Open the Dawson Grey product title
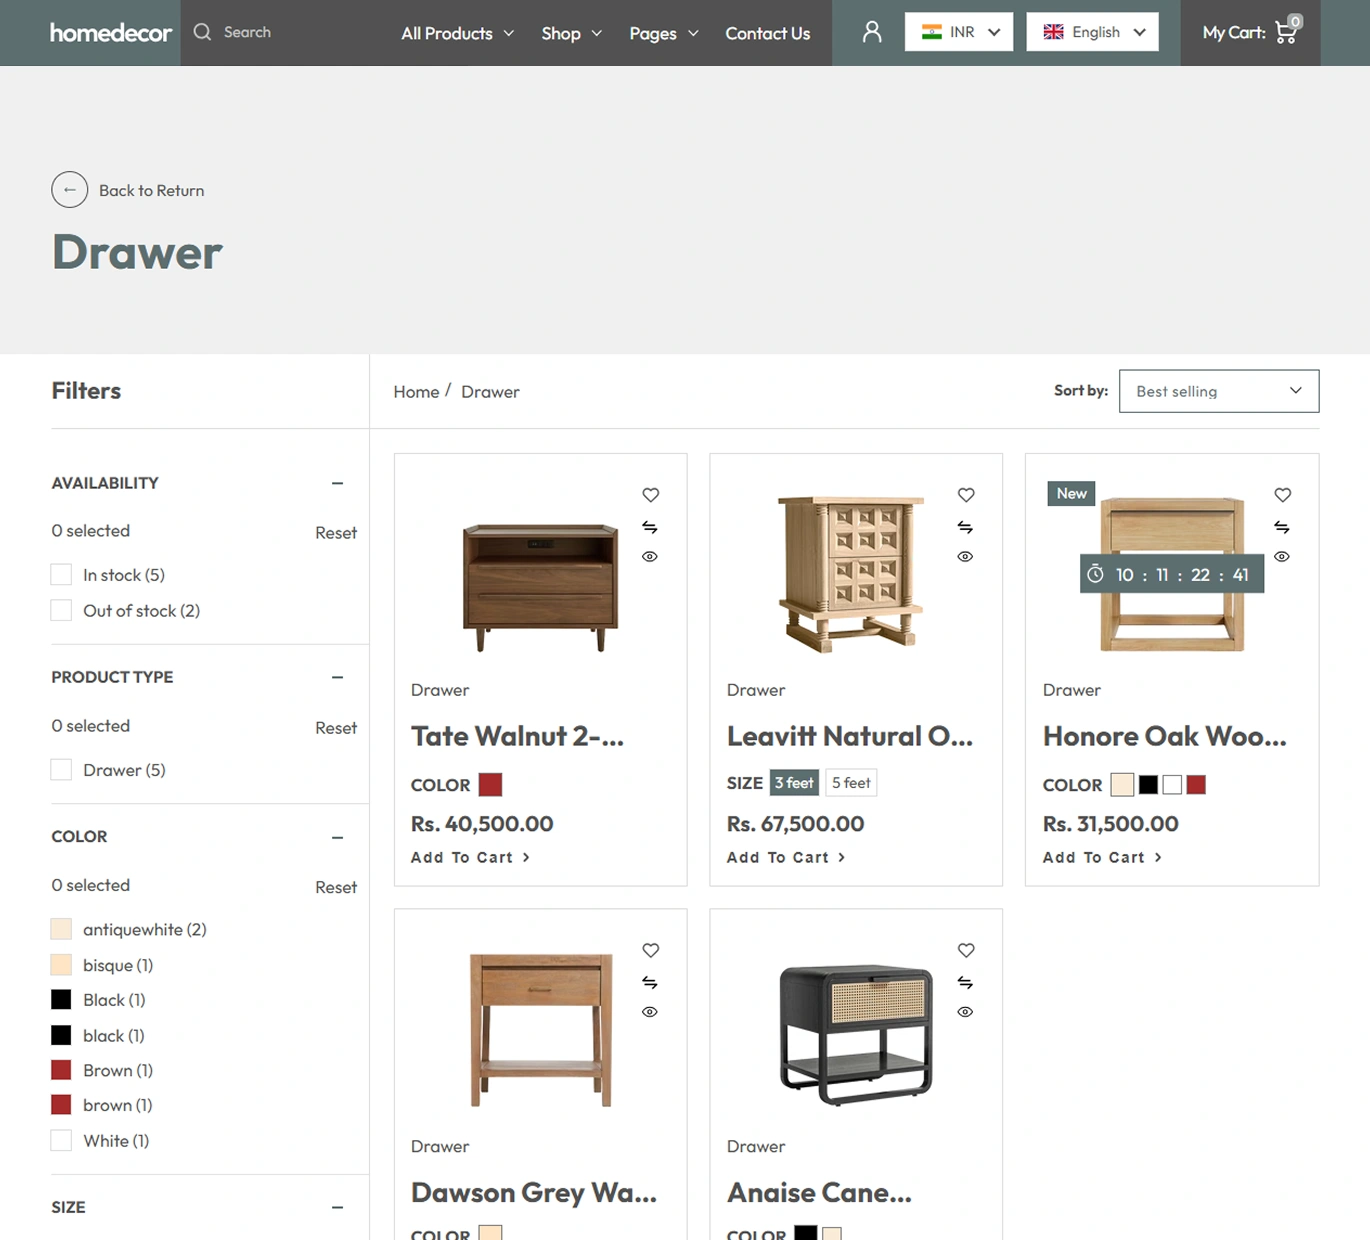Screen dimensions: 1370x1240 click(x=534, y=1193)
